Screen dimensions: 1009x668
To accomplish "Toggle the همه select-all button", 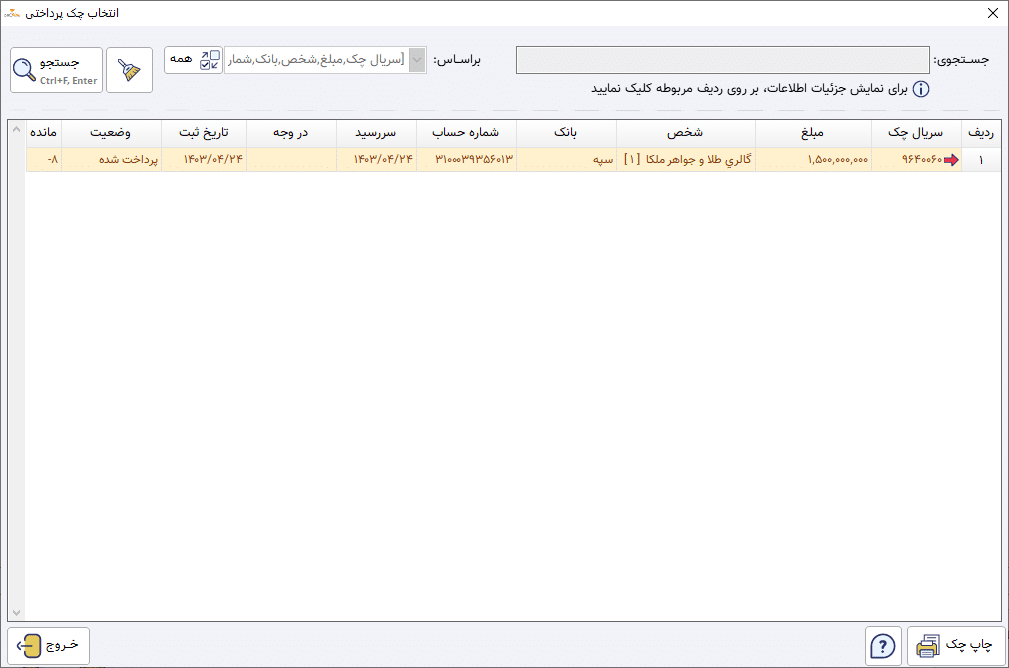I will 194,60.
